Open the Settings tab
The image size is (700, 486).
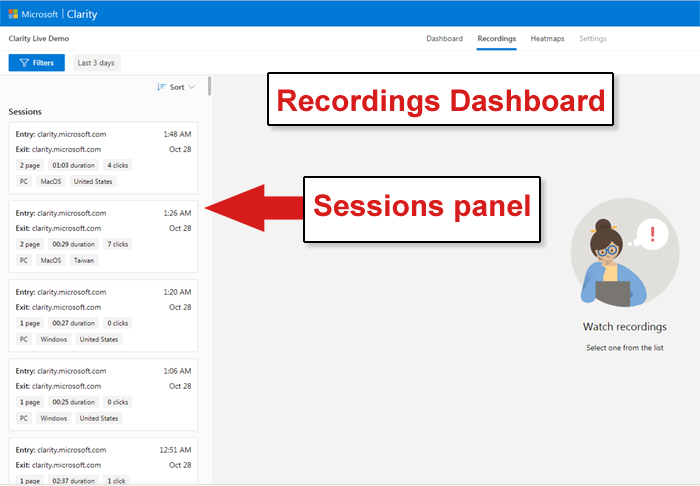592,39
